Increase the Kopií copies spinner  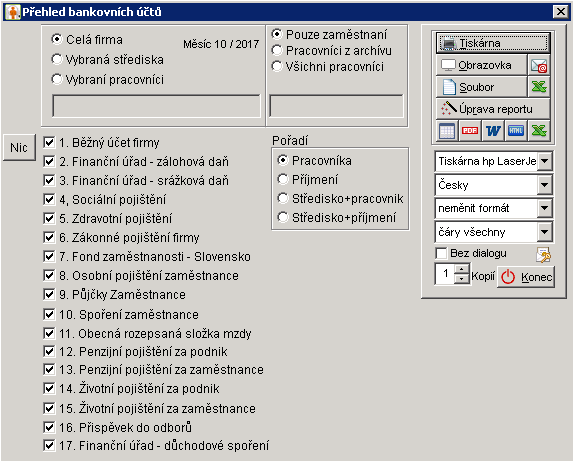tap(462, 269)
